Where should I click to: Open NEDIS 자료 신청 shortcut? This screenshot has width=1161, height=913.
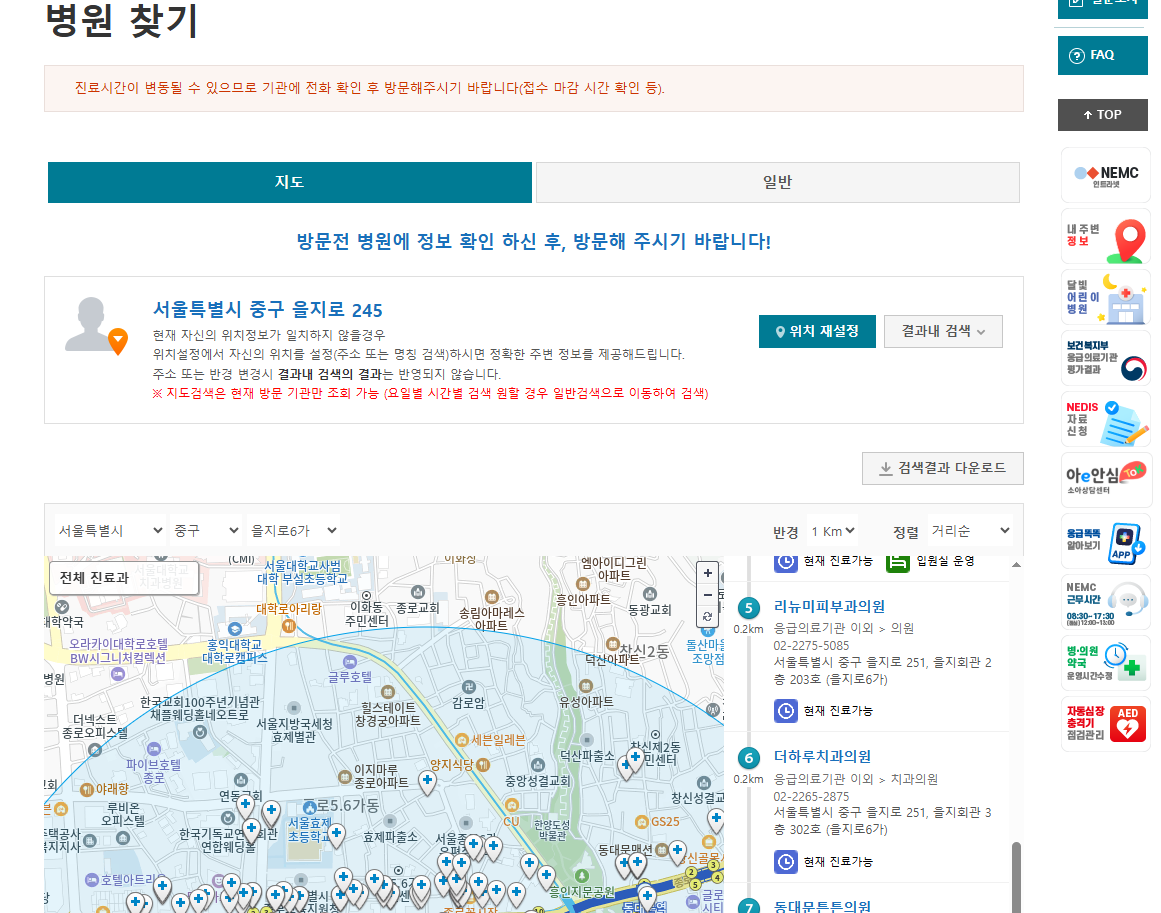[1105, 419]
